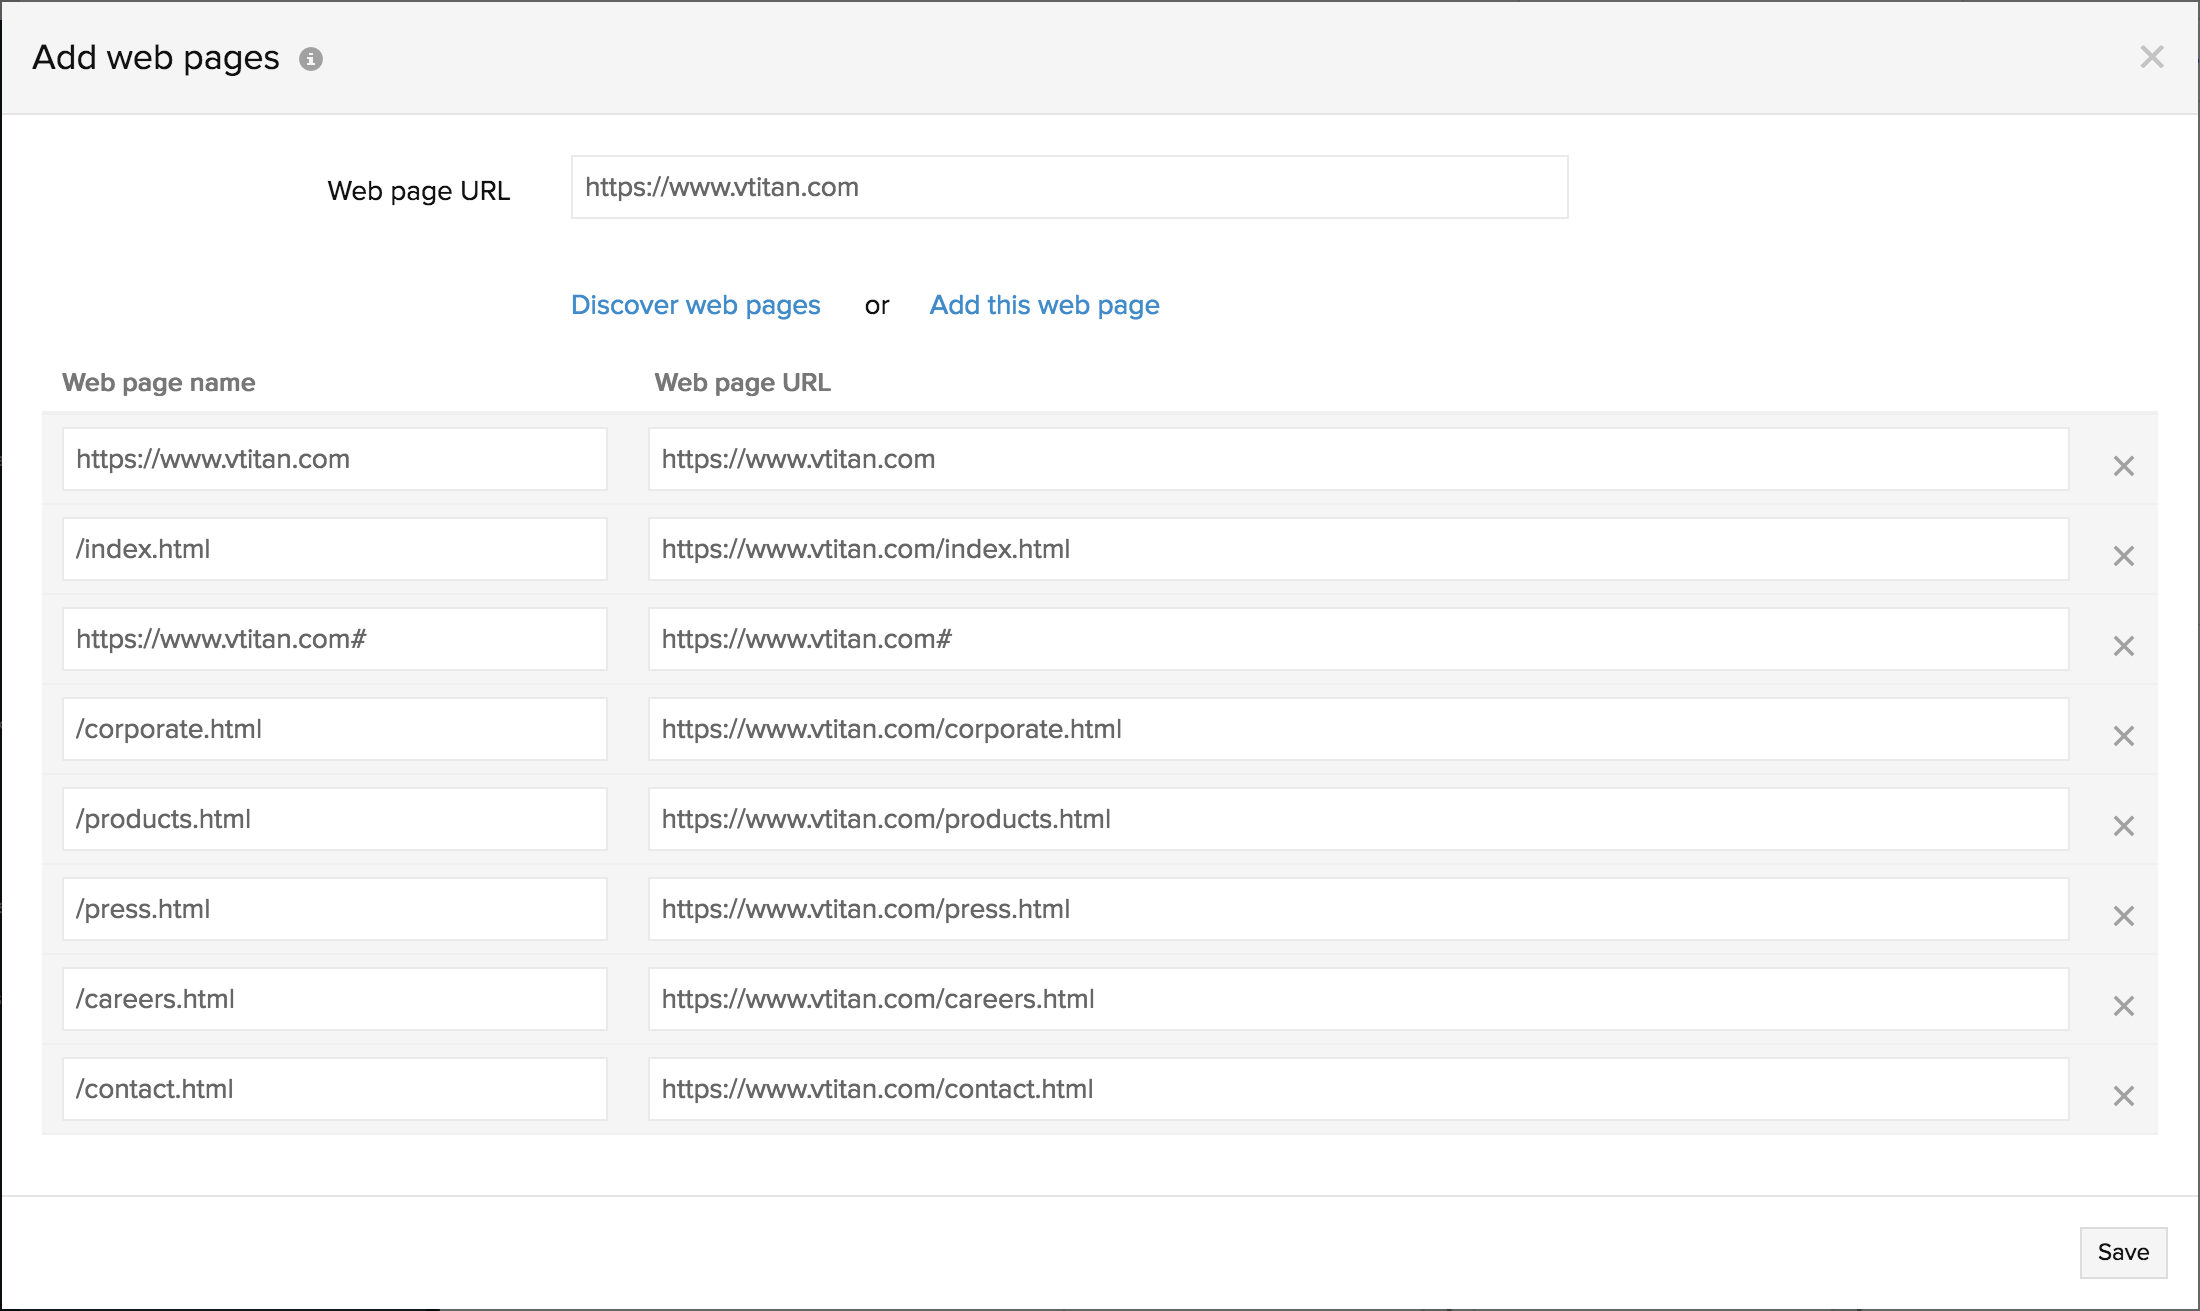Focus the top Web page URL field

pyautogui.click(x=1068, y=187)
